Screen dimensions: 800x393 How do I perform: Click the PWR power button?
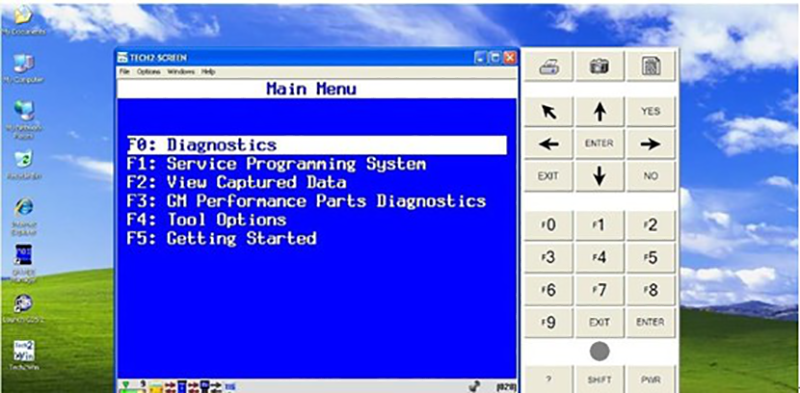tap(651, 380)
